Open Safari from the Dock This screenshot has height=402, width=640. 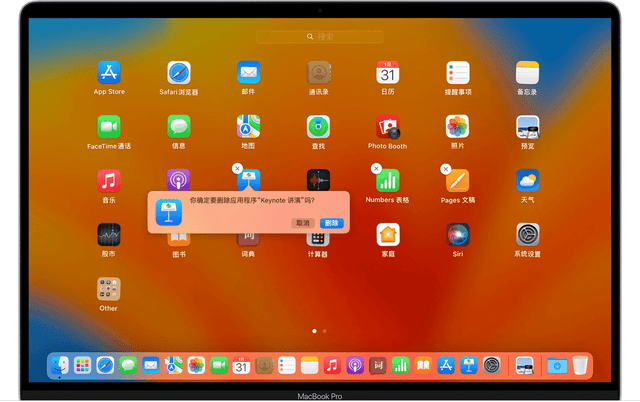click(105, 365)
